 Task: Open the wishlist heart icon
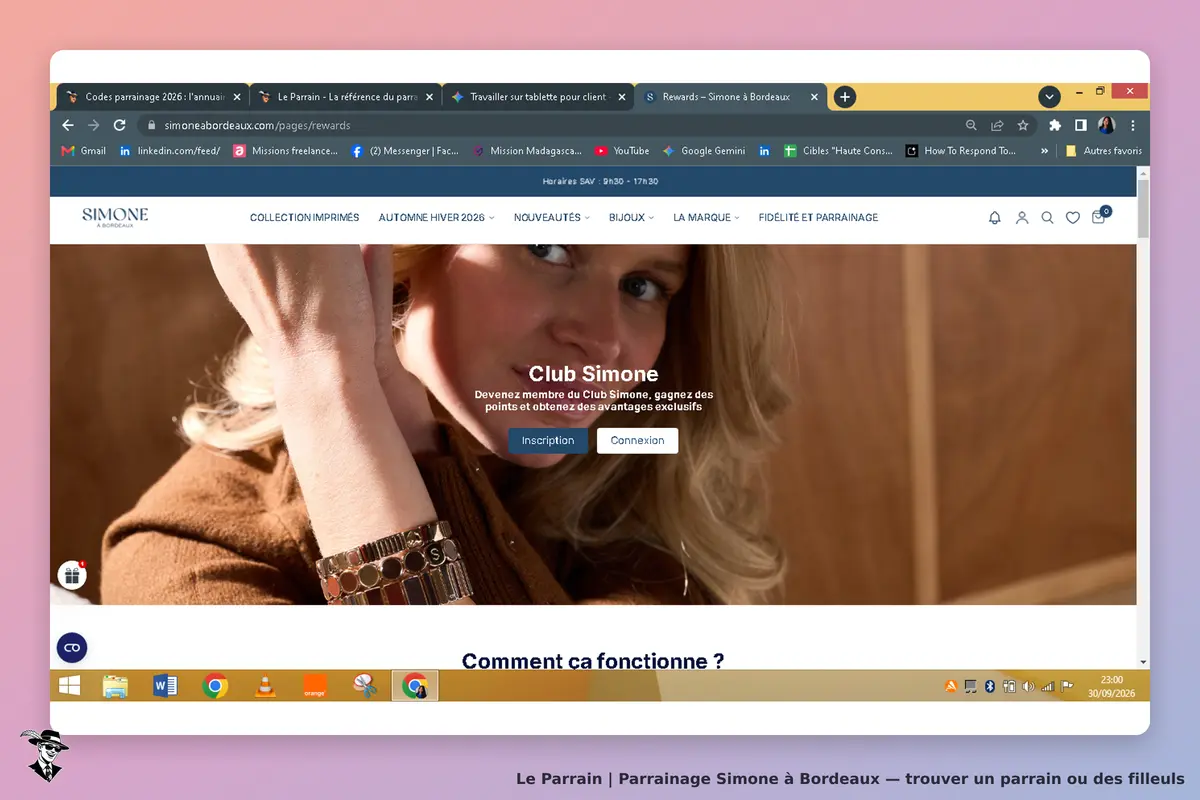[x=1072, y=217]
